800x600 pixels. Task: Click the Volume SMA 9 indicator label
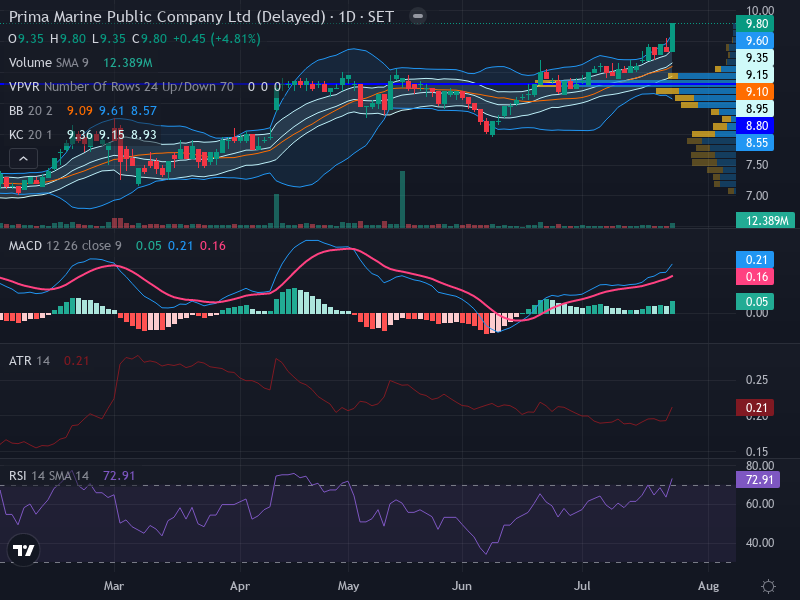tap(48, 63)
